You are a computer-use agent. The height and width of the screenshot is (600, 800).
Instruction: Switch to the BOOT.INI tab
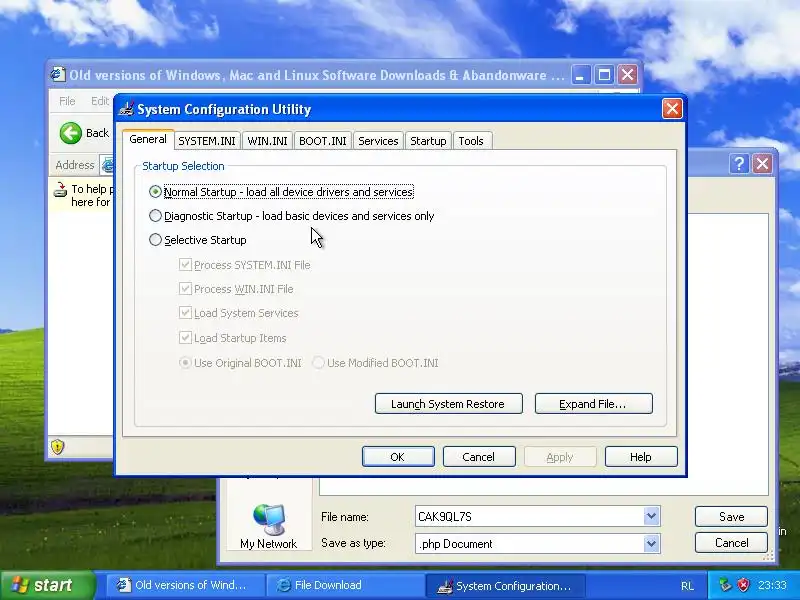point(322,141)
